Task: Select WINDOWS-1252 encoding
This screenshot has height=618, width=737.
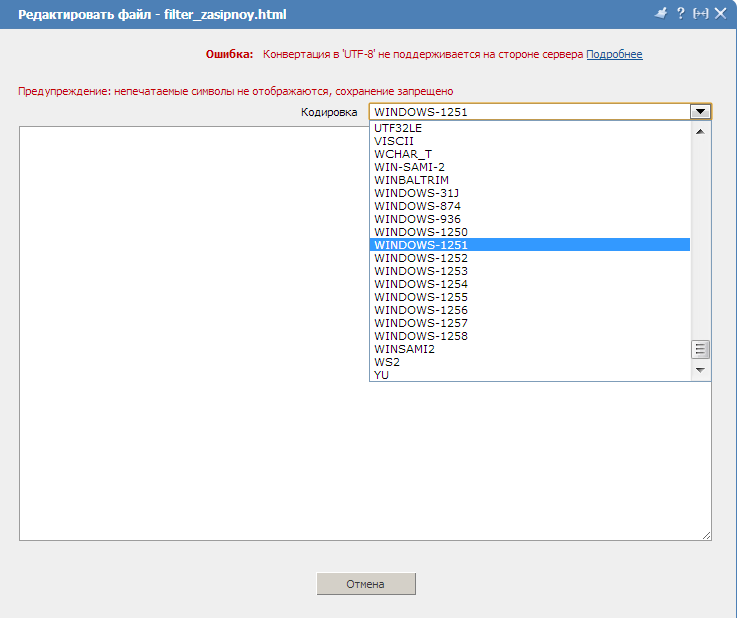Action: 420,258
